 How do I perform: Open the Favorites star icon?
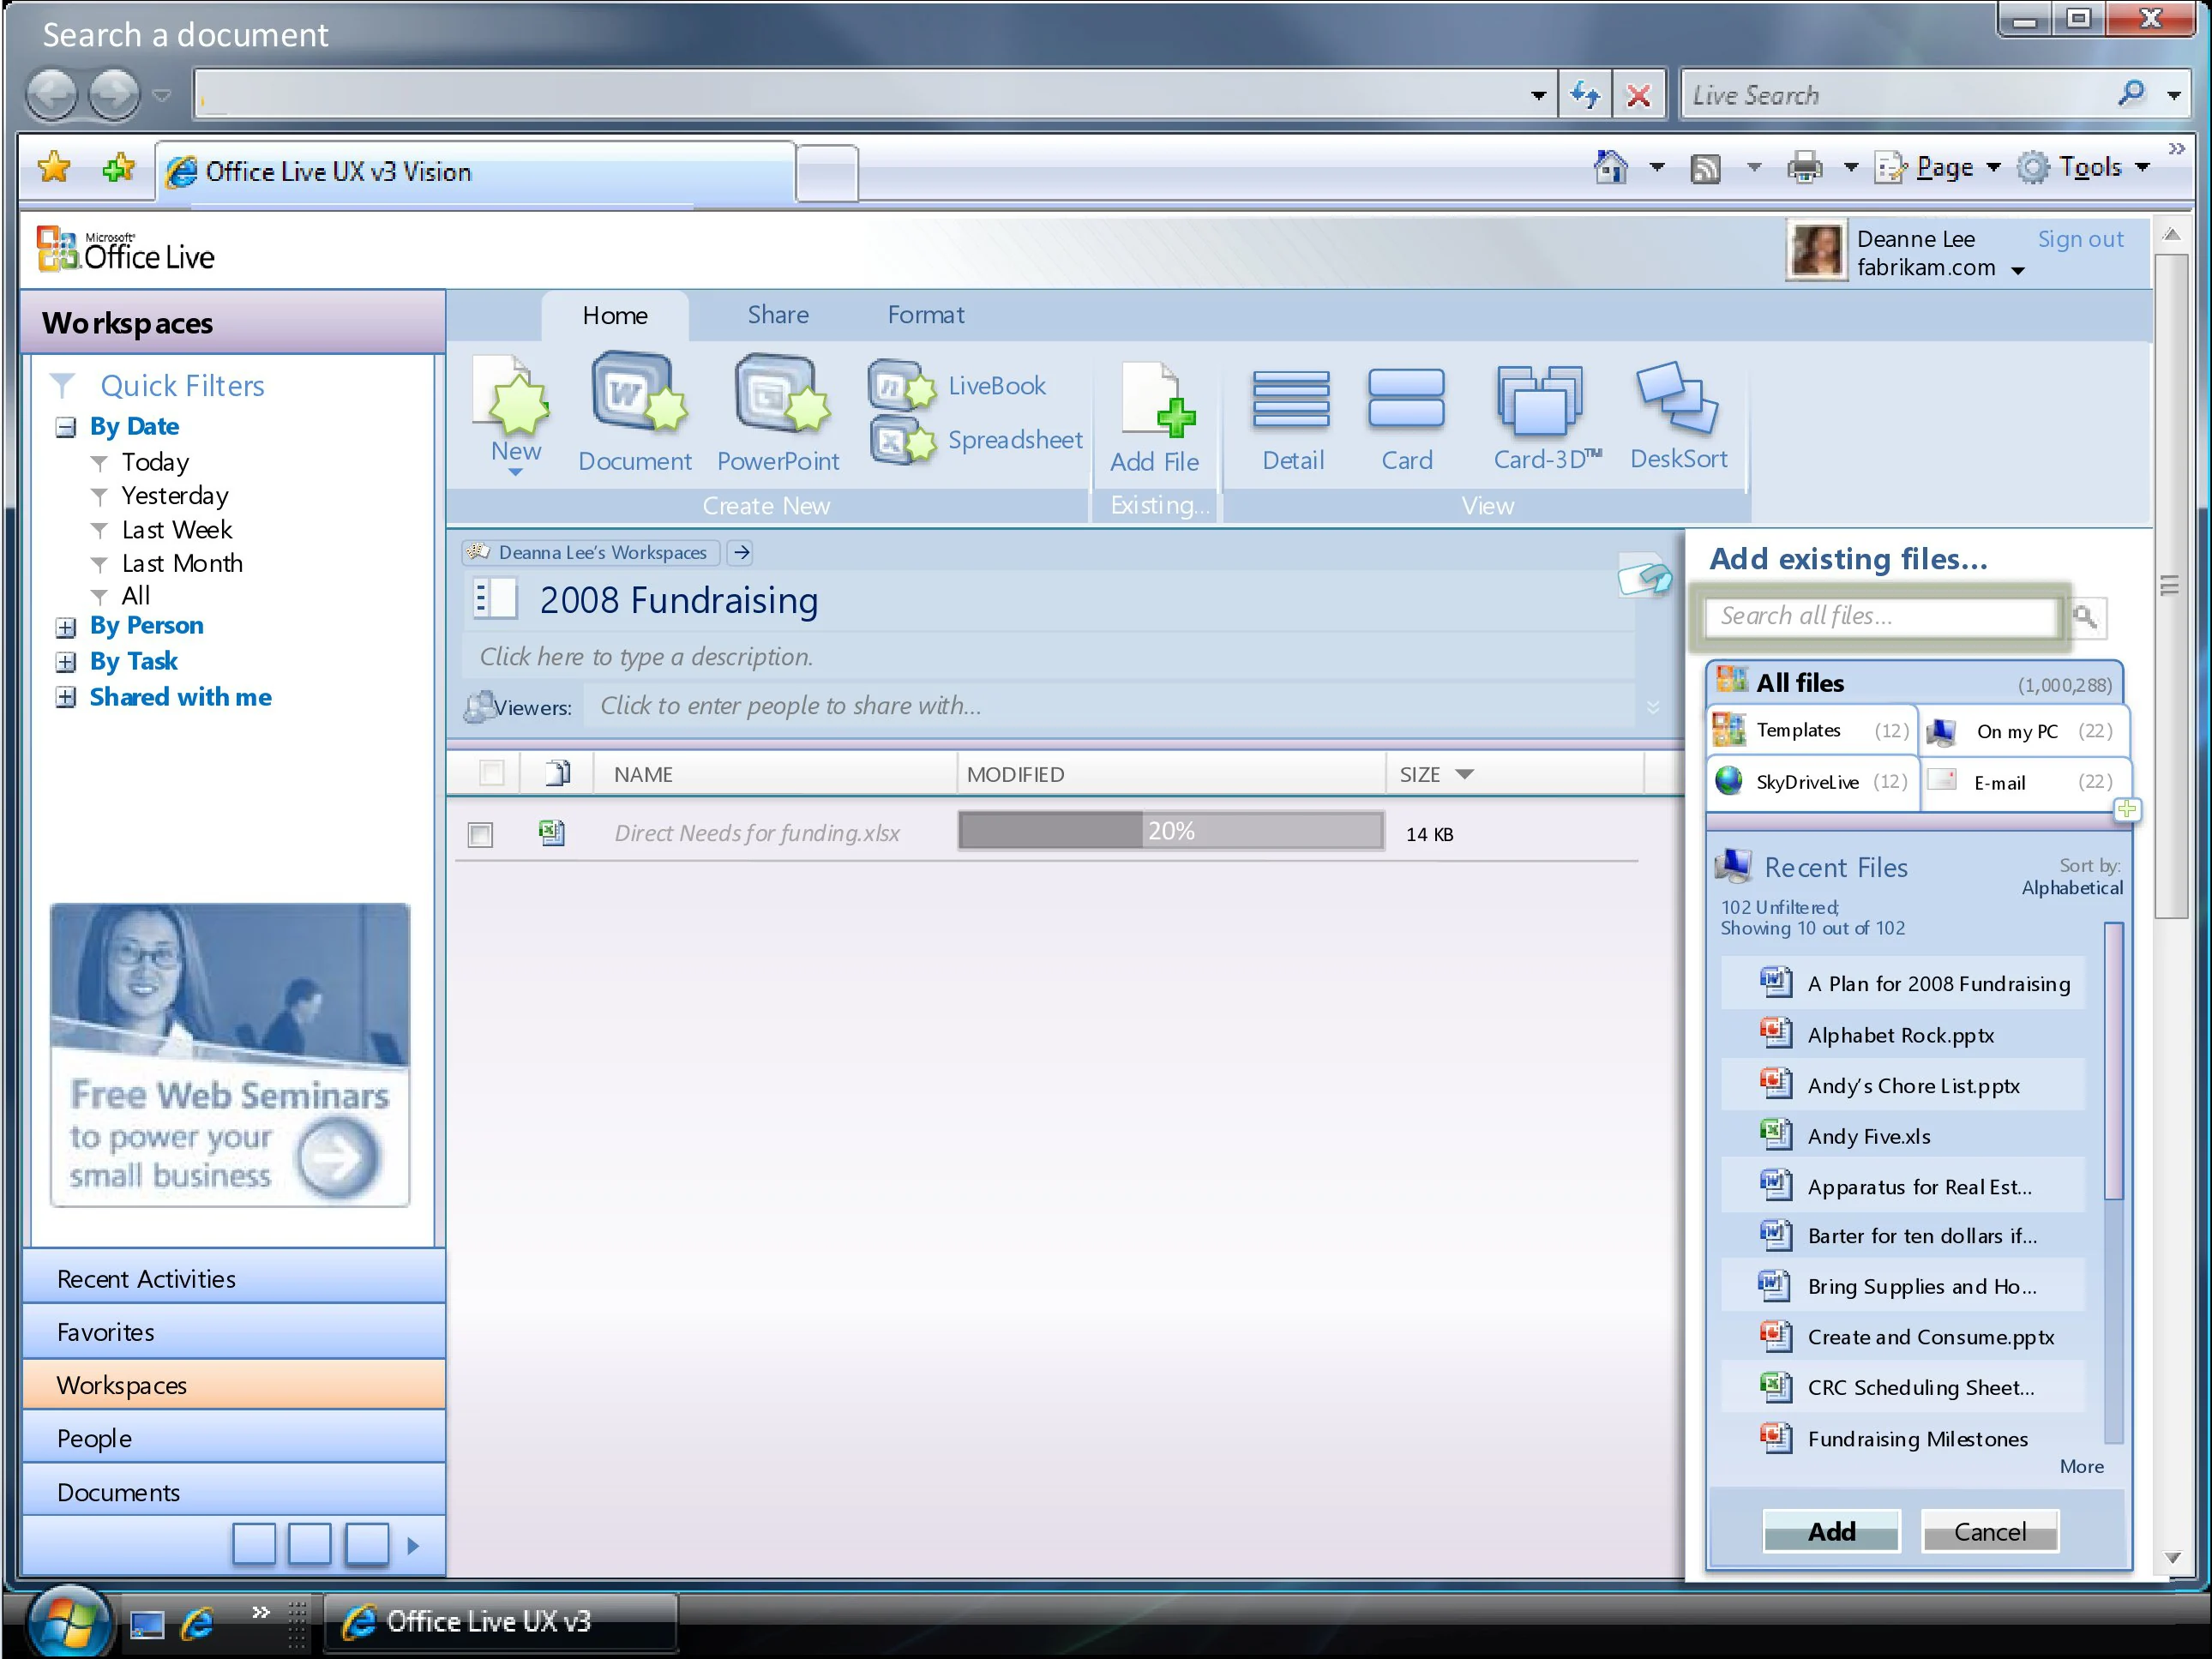54,168
